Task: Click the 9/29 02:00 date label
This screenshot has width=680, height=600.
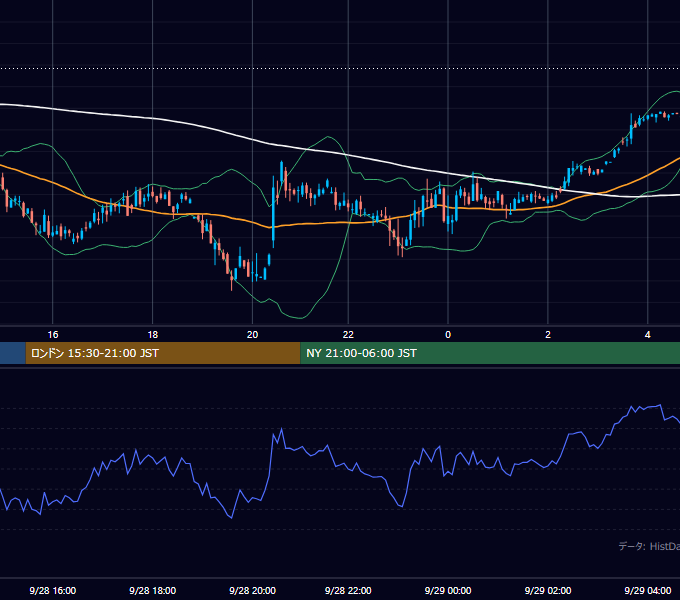Action: (x=548, y=590)
